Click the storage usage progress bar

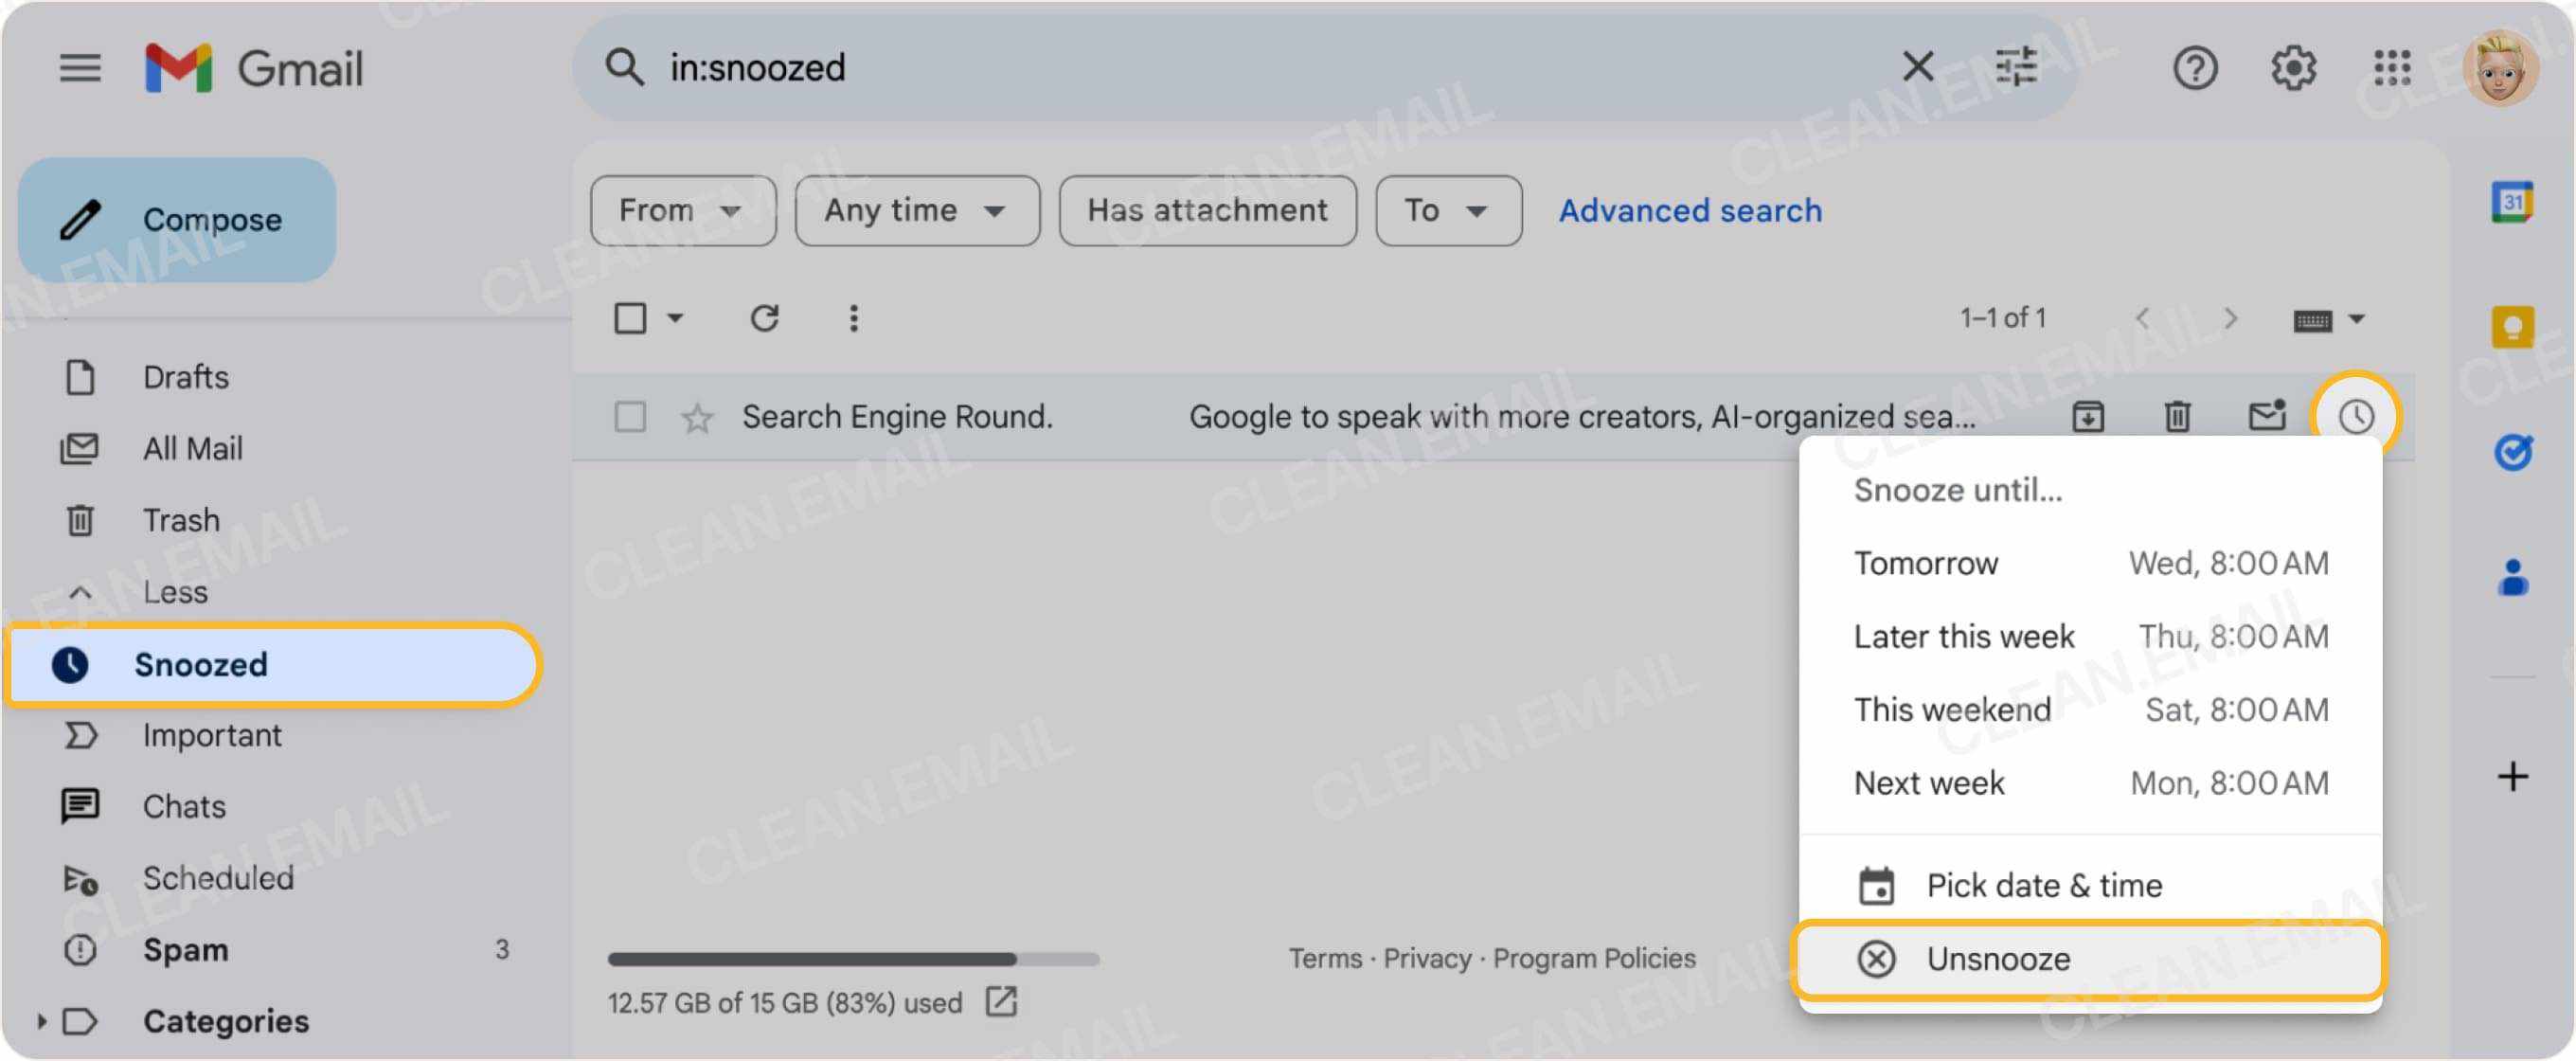tap(854, 957)
